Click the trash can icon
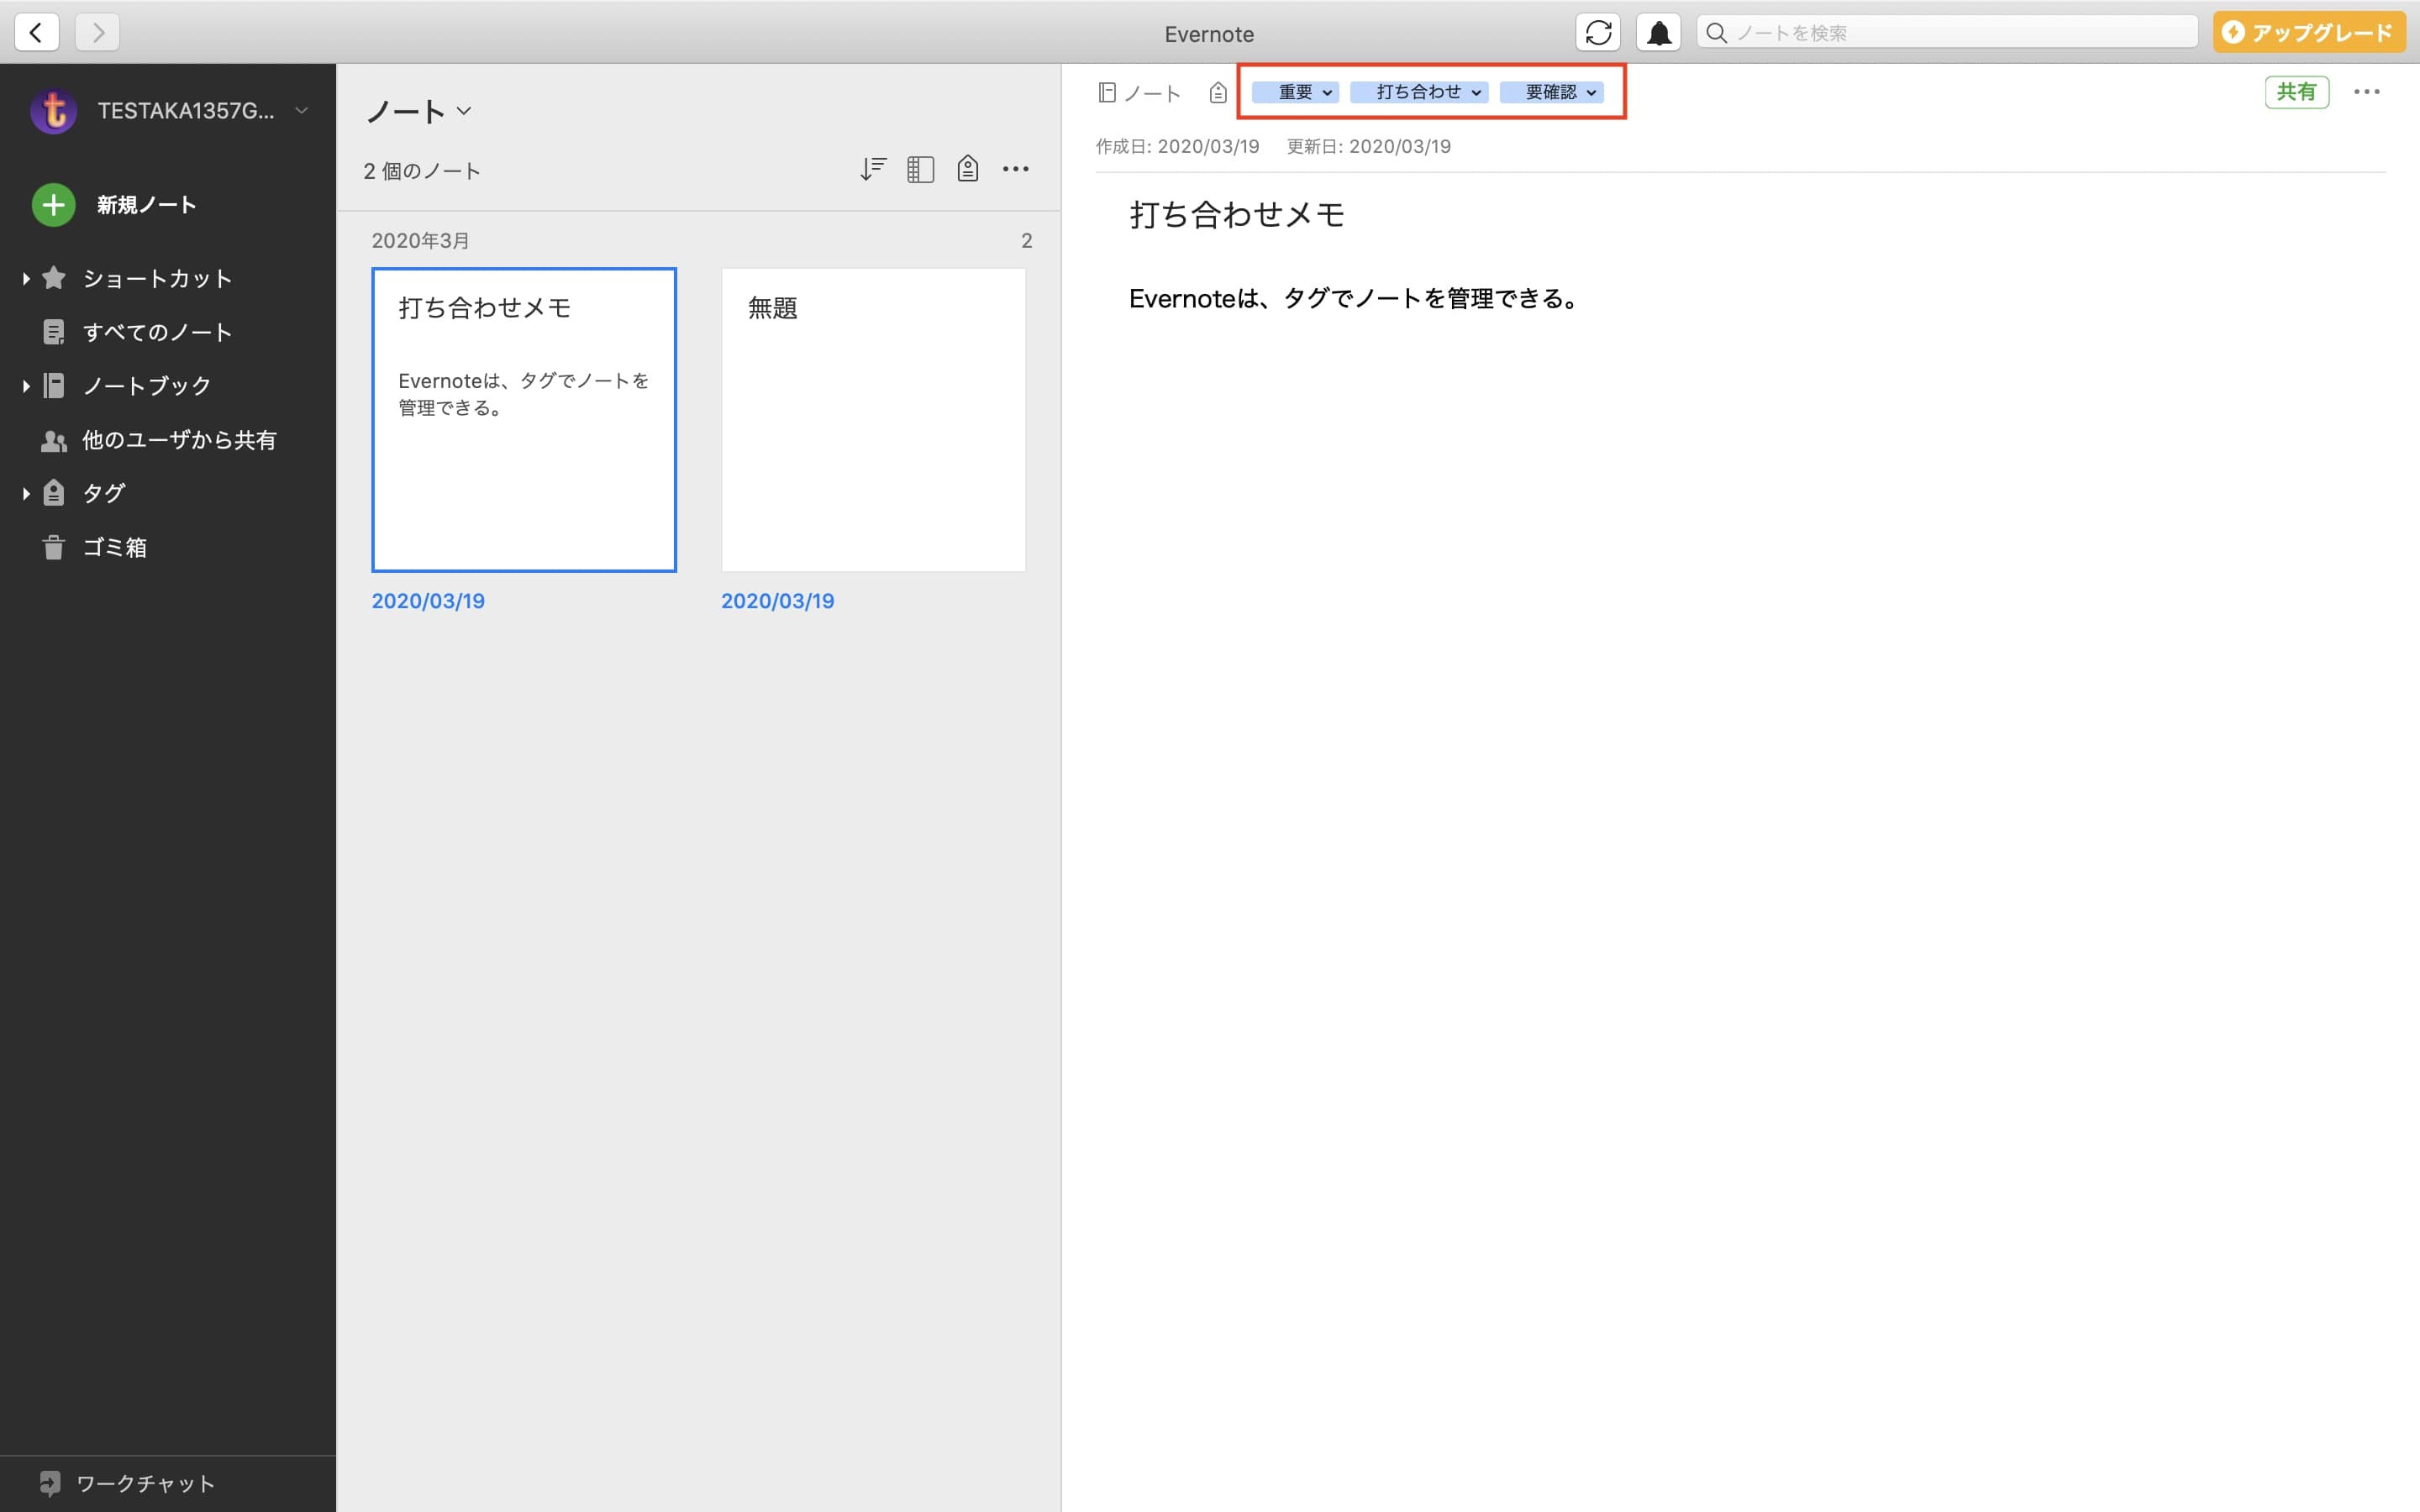The height and width of the screenshot is (1512, 2420). (x=54, y=547)
